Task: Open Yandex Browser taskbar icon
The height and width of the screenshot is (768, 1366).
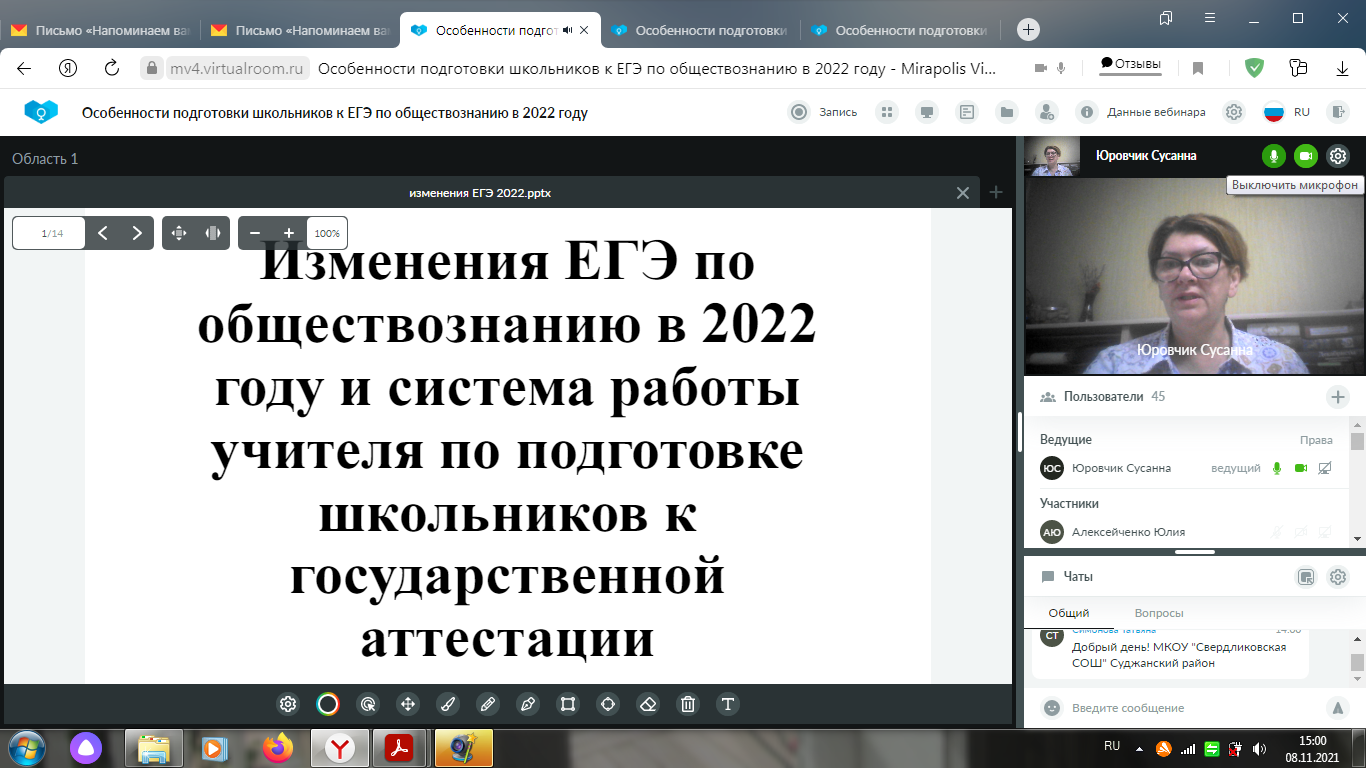Action: (x=340, y=747)
